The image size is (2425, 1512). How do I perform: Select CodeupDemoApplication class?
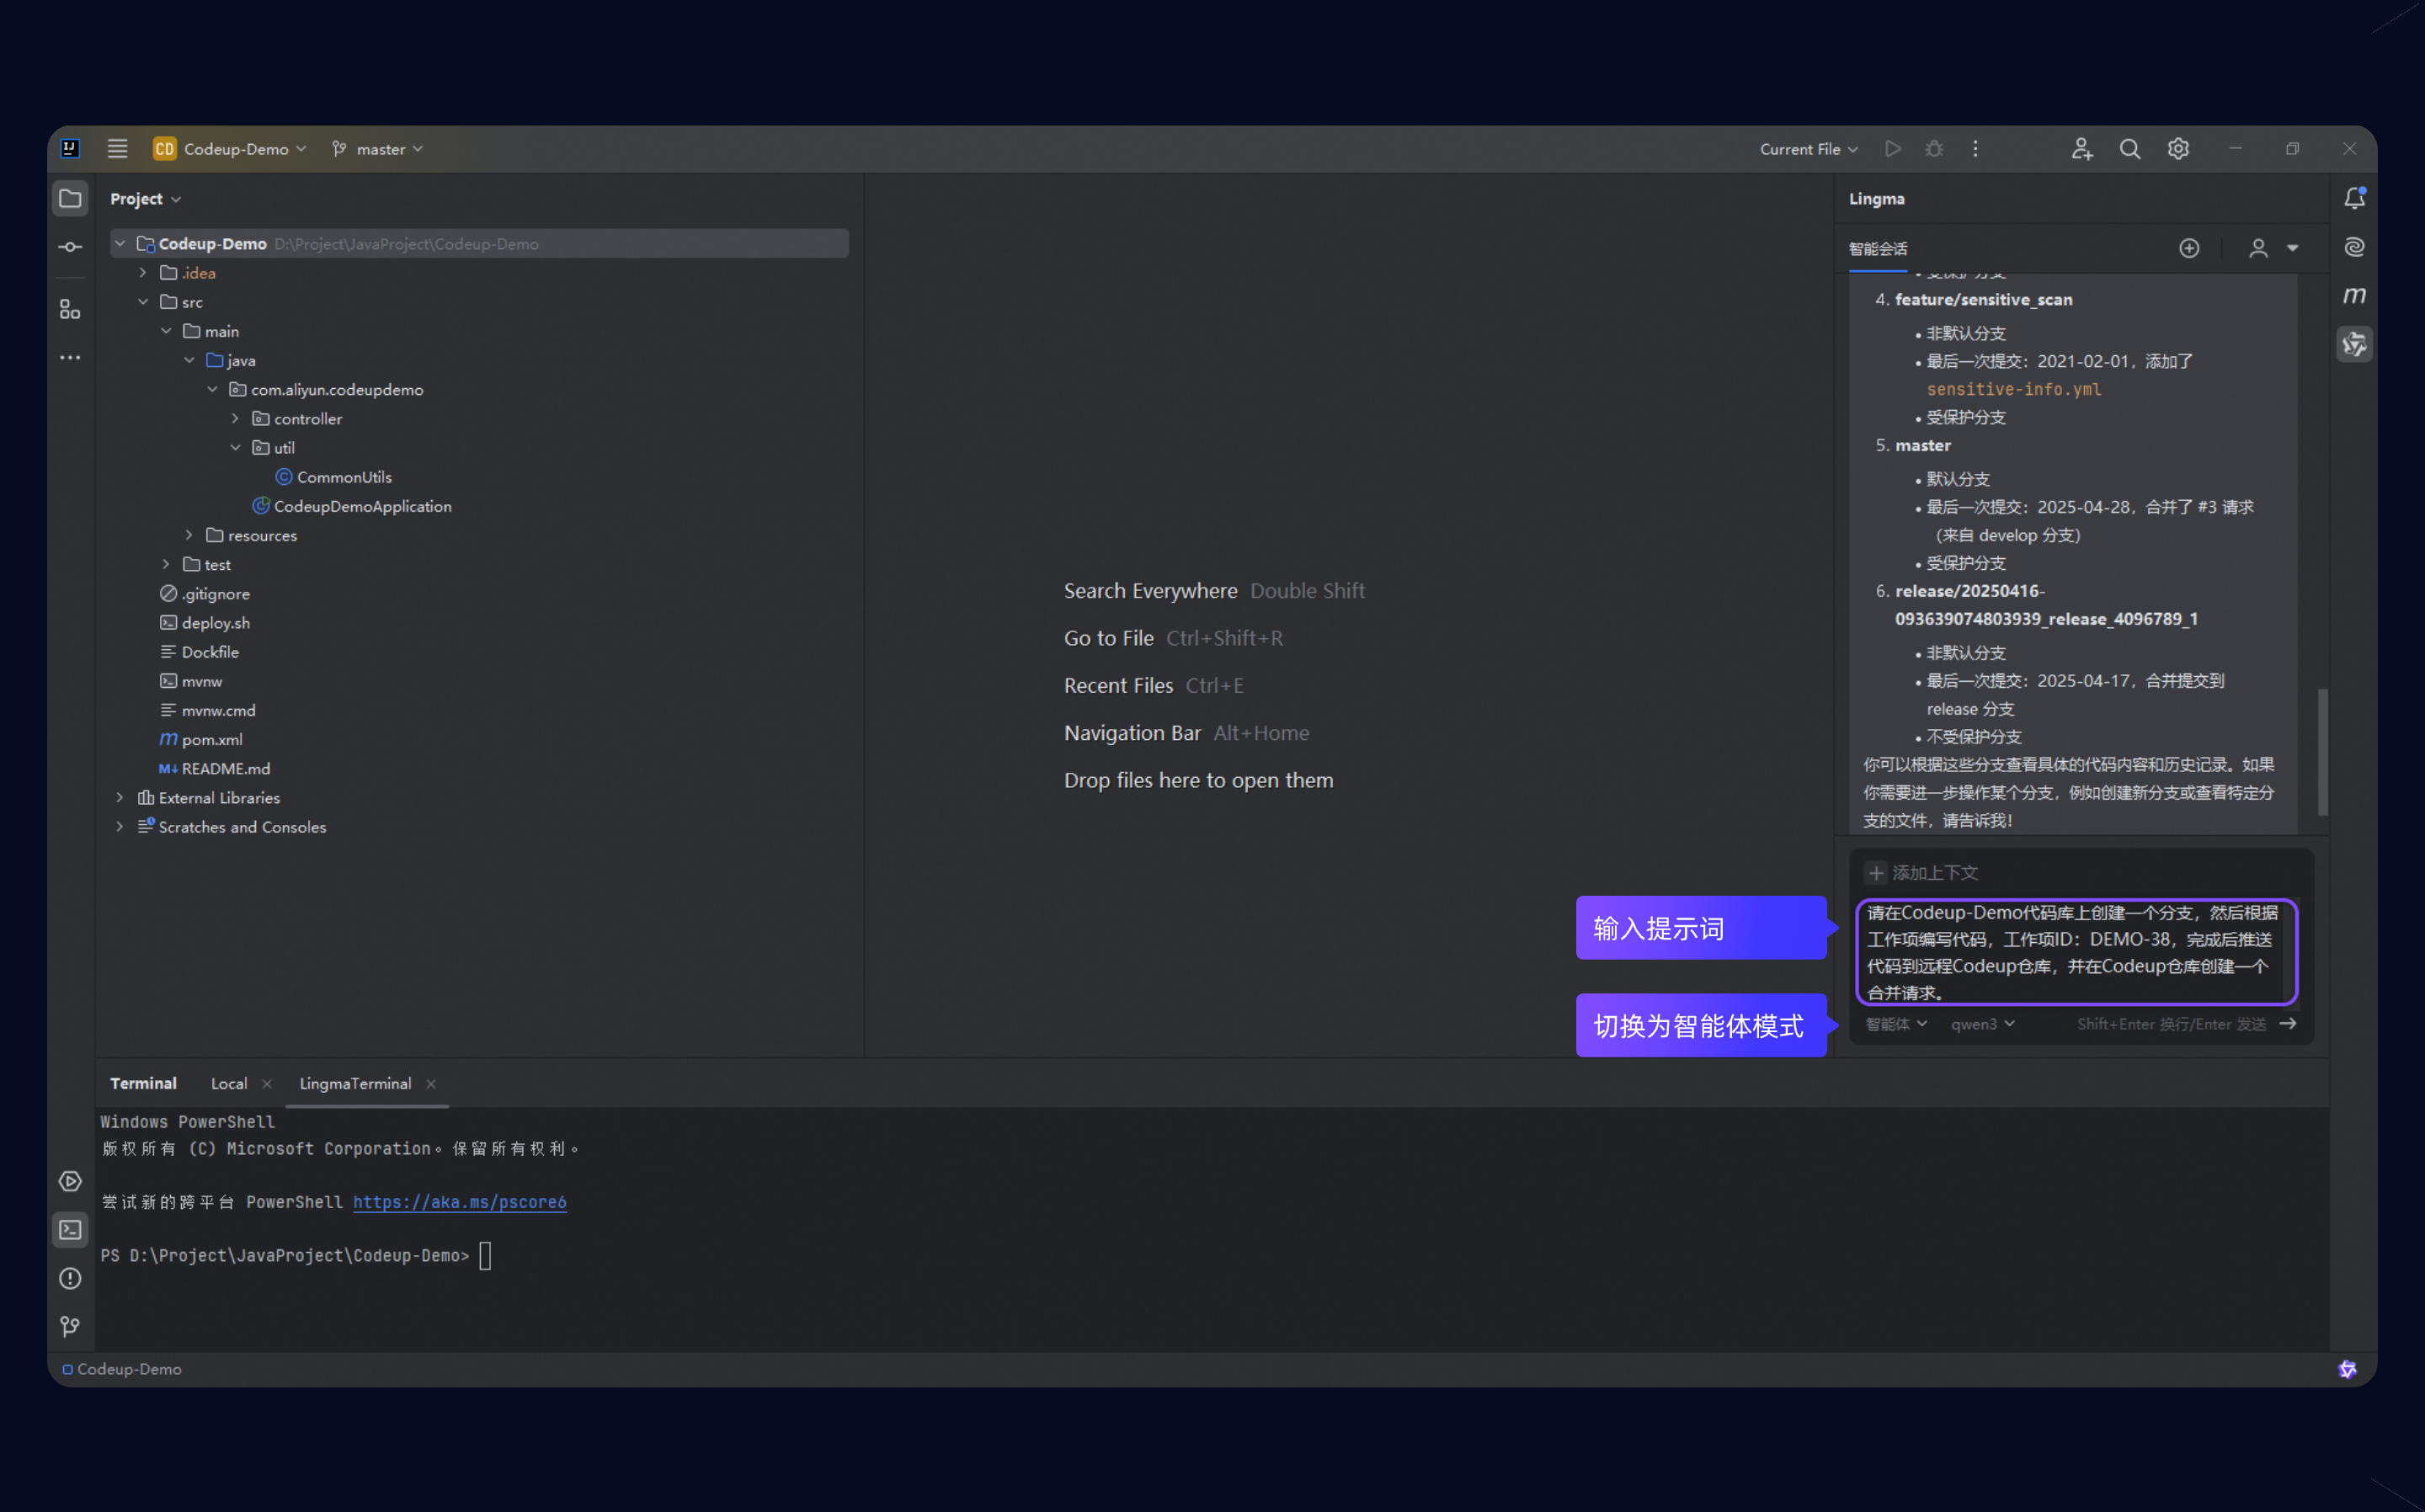coord(352,506)
